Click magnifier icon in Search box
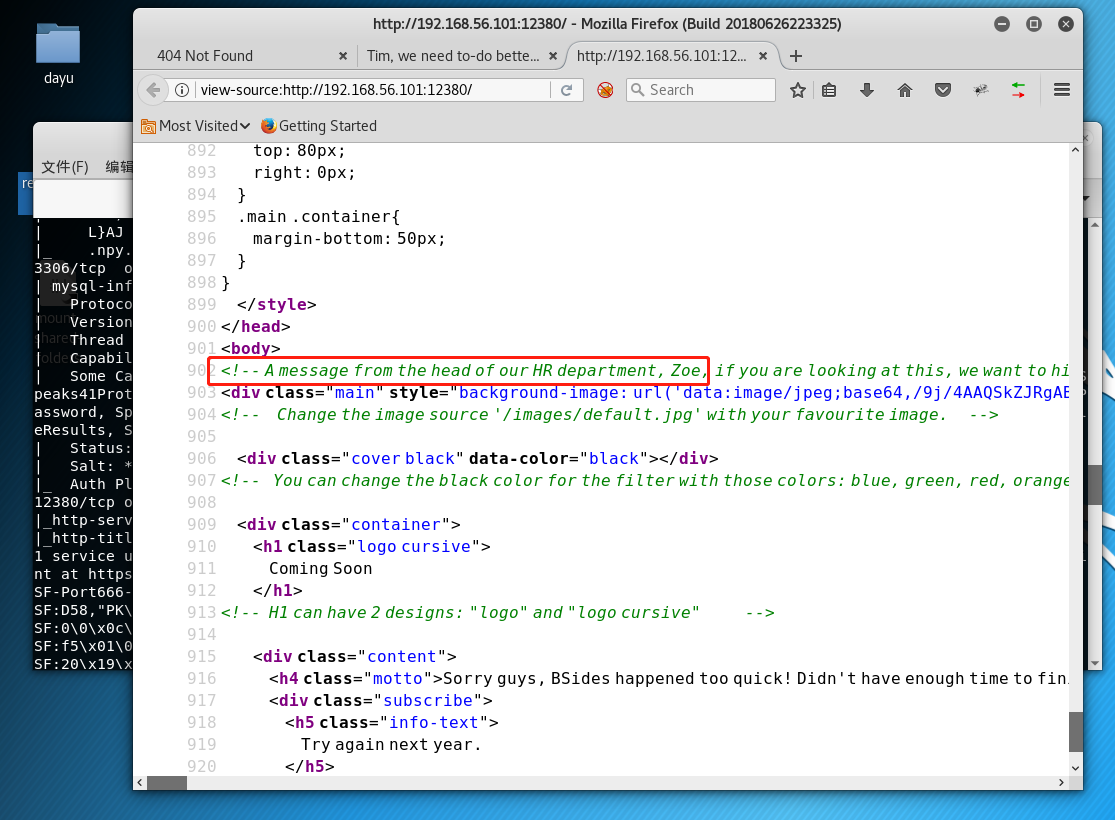The width and height of the screenshot is (1115, 820). (638, 90)
